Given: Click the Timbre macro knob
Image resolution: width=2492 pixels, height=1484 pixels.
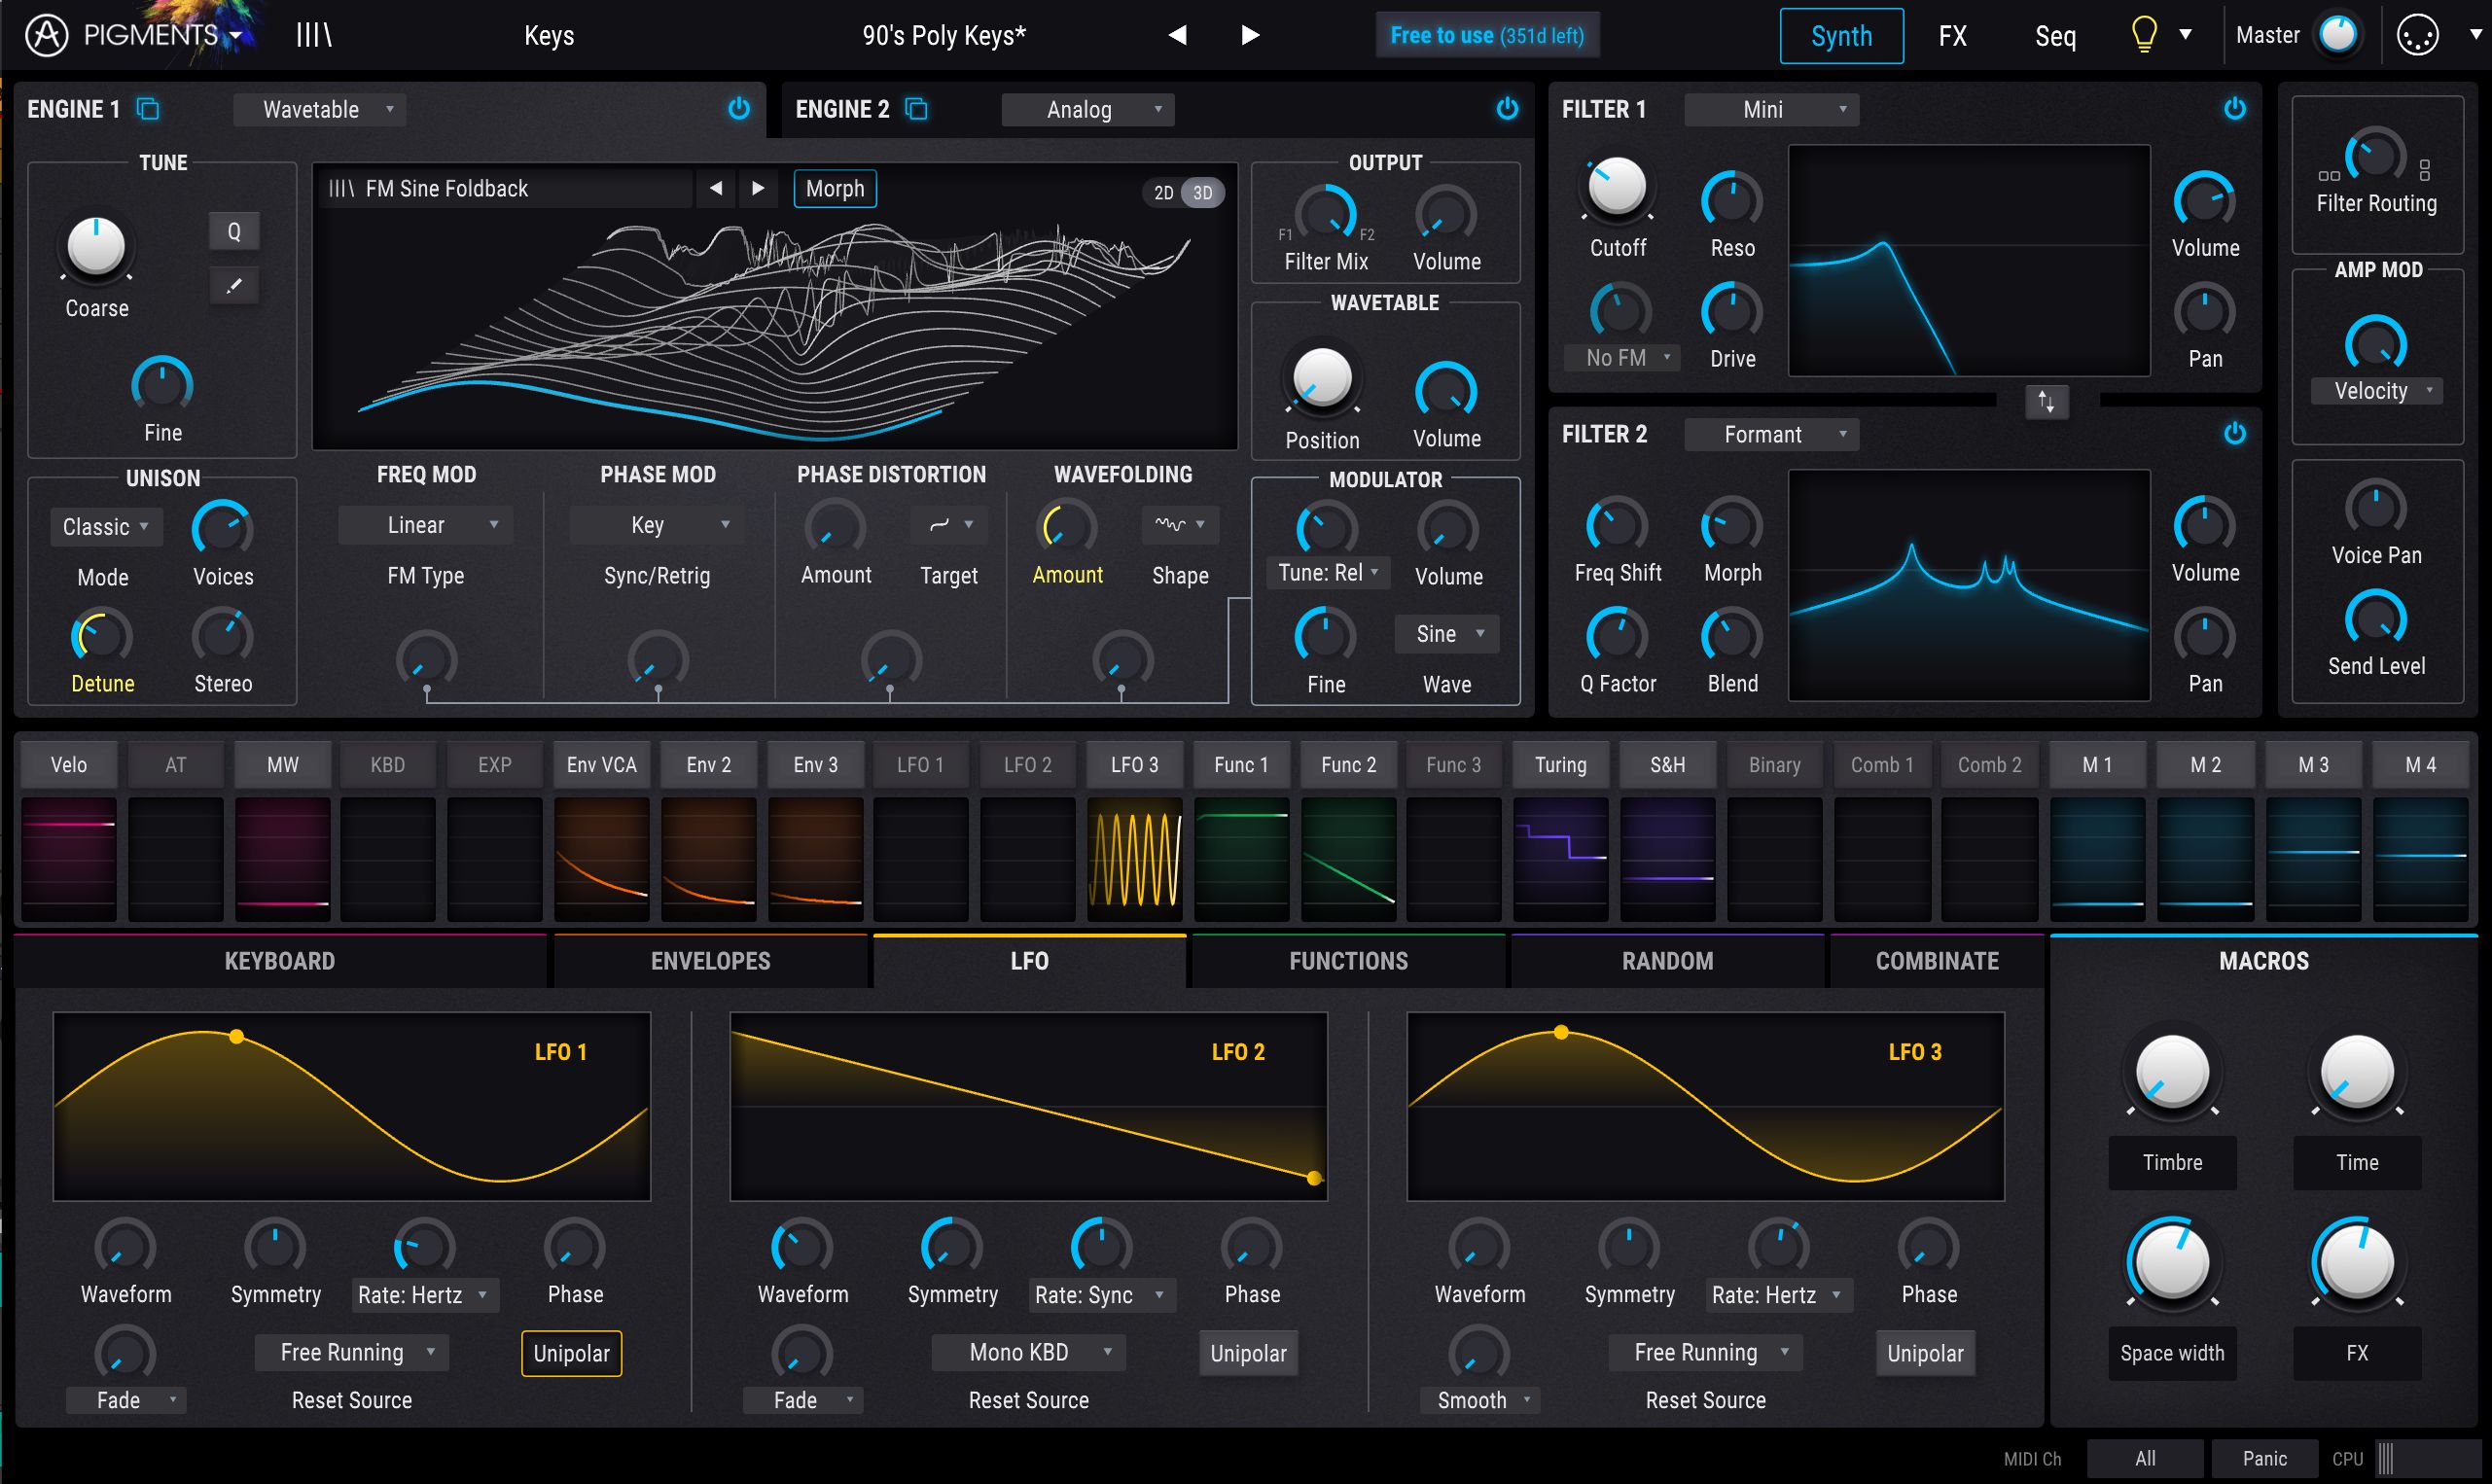Looking at the screenshot, I should point(2172,1074).
